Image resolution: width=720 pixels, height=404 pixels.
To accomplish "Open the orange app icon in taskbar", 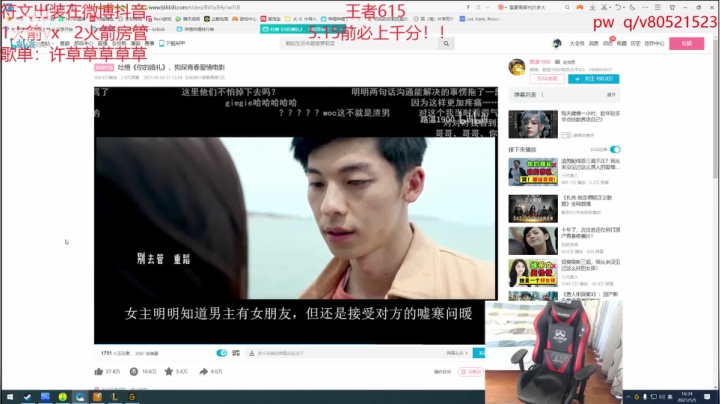I will (x=97, y=397).
